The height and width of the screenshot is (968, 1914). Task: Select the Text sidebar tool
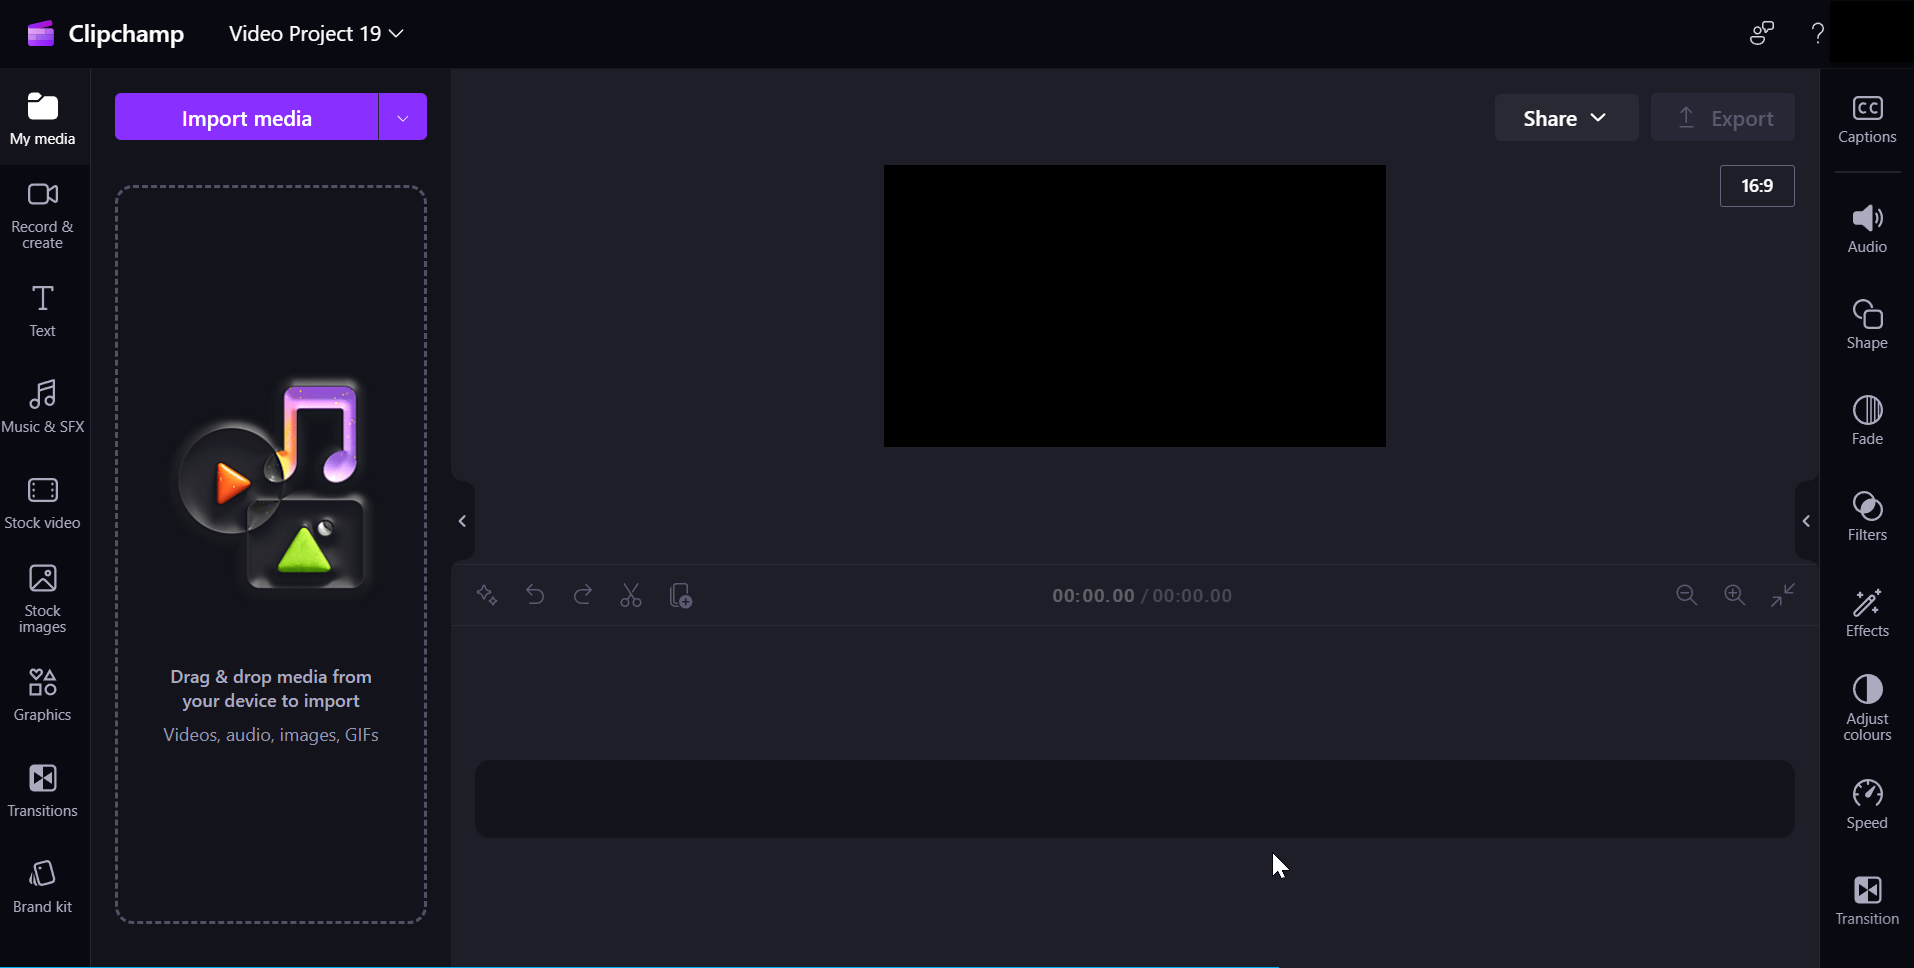tap(43, 311)
